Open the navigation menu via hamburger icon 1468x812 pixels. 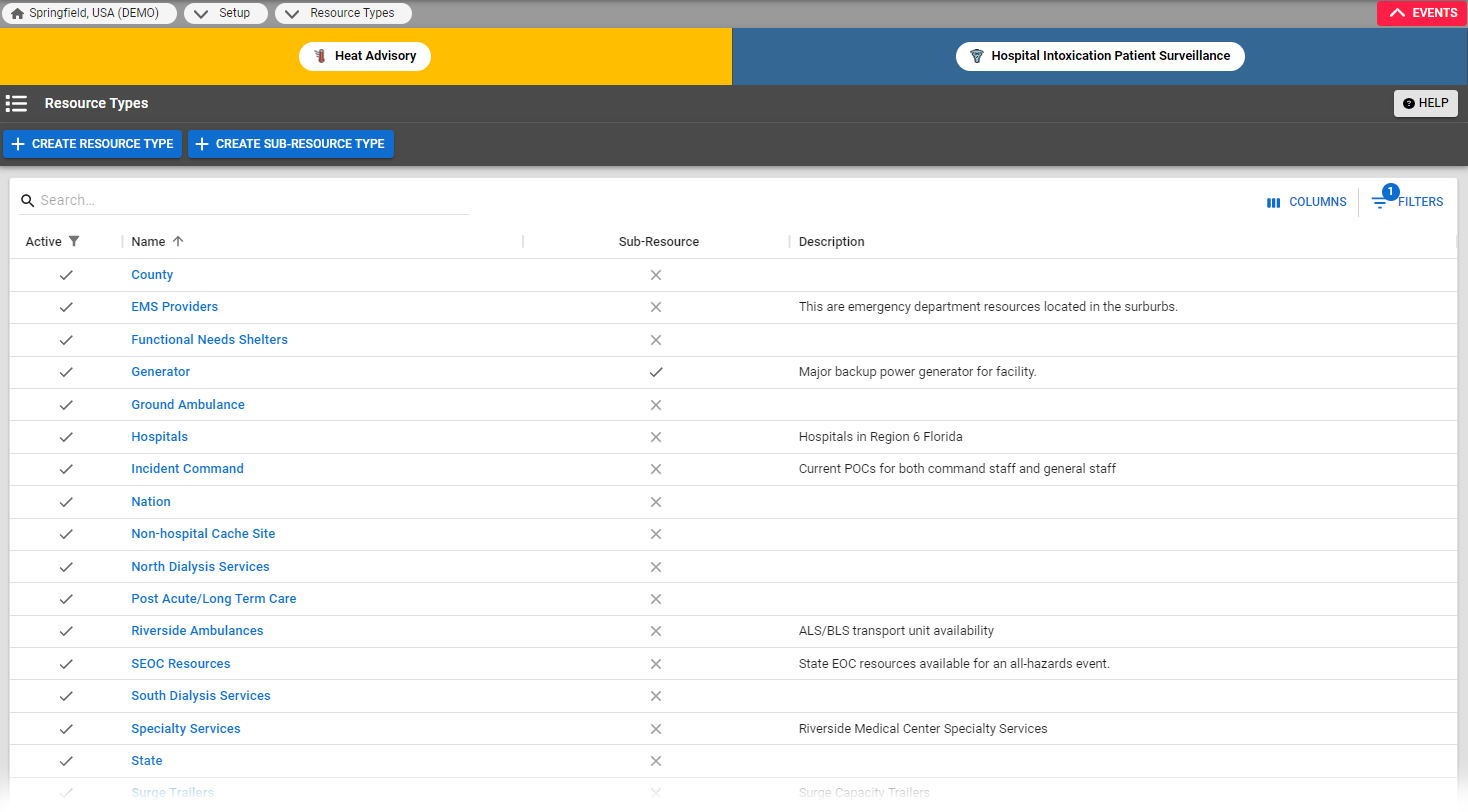coord(16,103)
